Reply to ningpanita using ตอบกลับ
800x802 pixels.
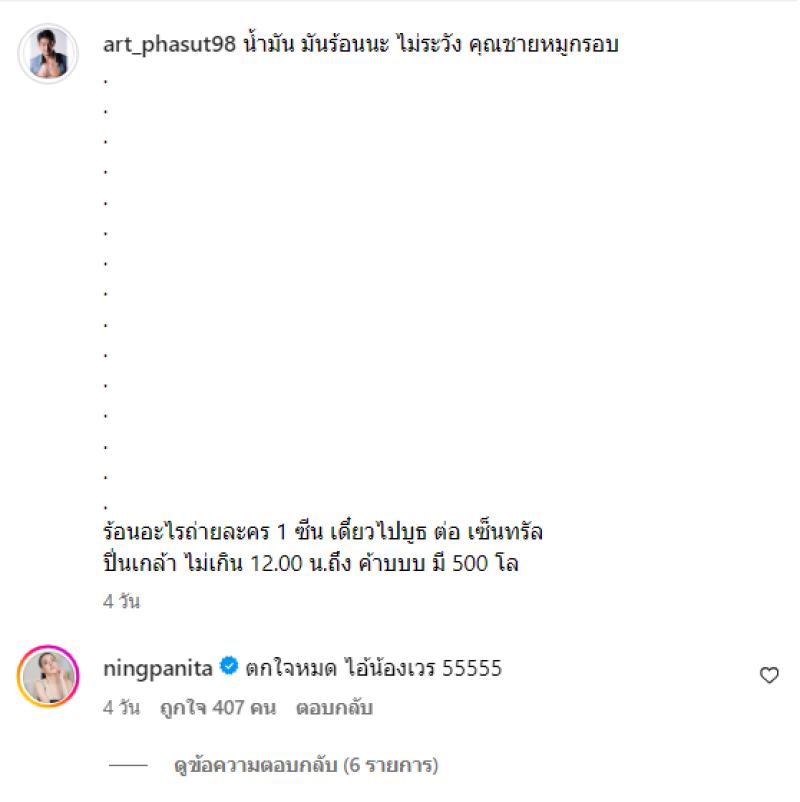coord(334,708)
